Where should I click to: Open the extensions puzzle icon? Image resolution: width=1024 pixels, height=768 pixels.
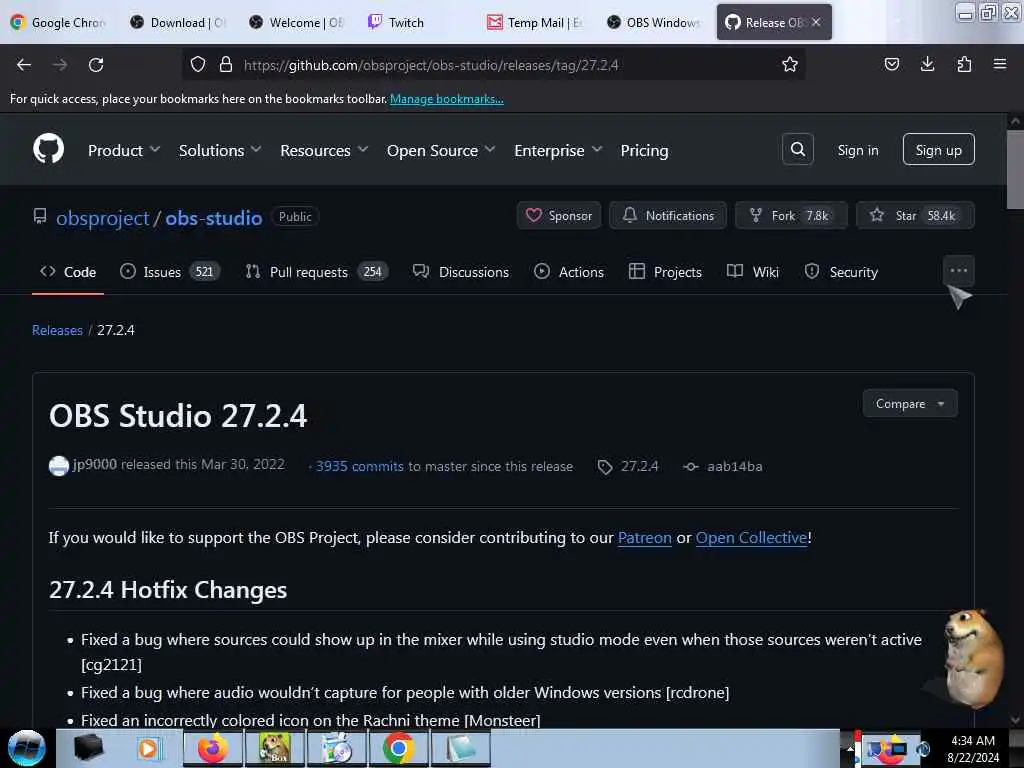pyautogui.click(x=964, y=64)
